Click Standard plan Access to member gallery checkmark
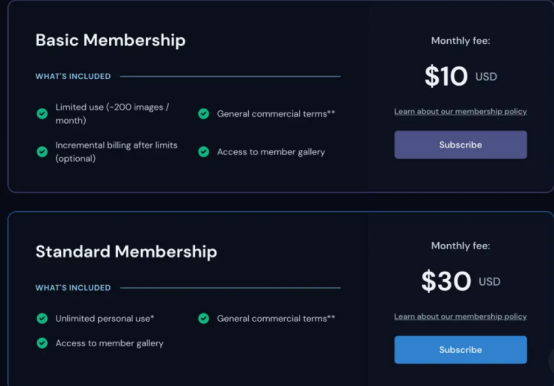Screen dimensions: 554x386 (x=42, y=343)
